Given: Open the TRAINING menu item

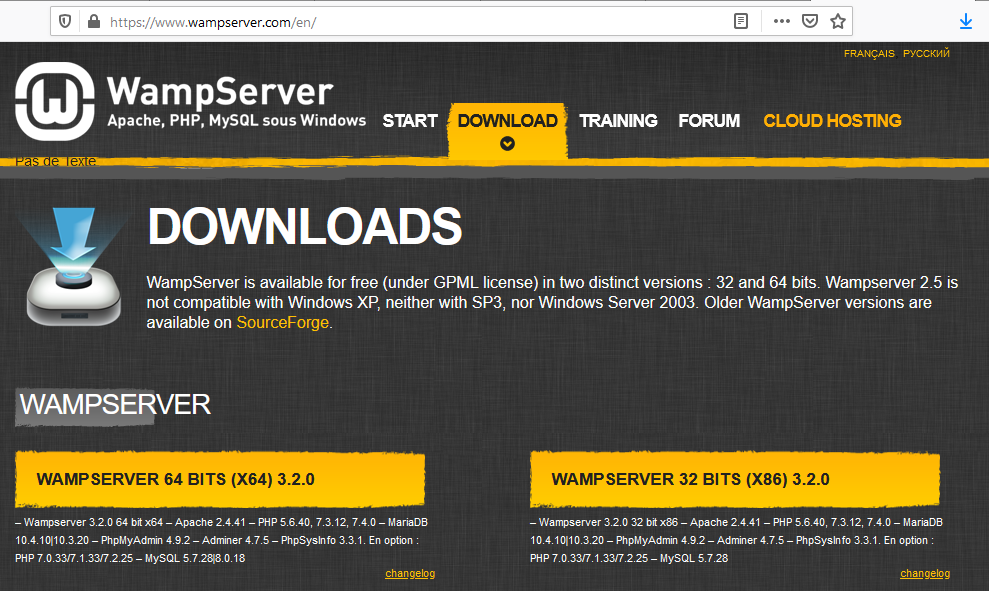Looking at the screenshot, I should (618, 120).
